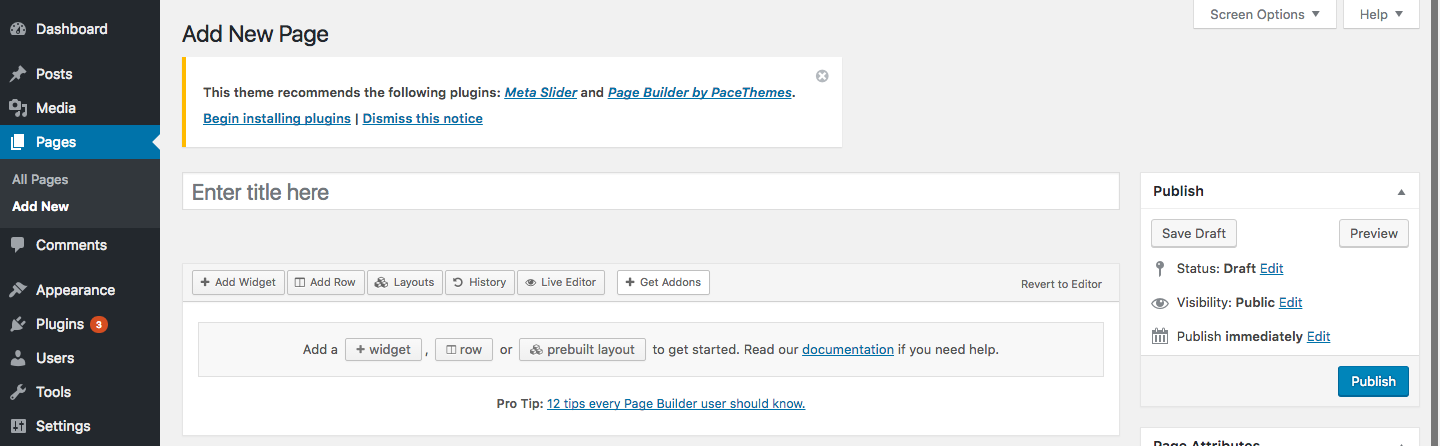Screen dimensions: 1440x446
Task: Open the Settings sliders icon
Action: pyautogui.click(x=18, y=426)
